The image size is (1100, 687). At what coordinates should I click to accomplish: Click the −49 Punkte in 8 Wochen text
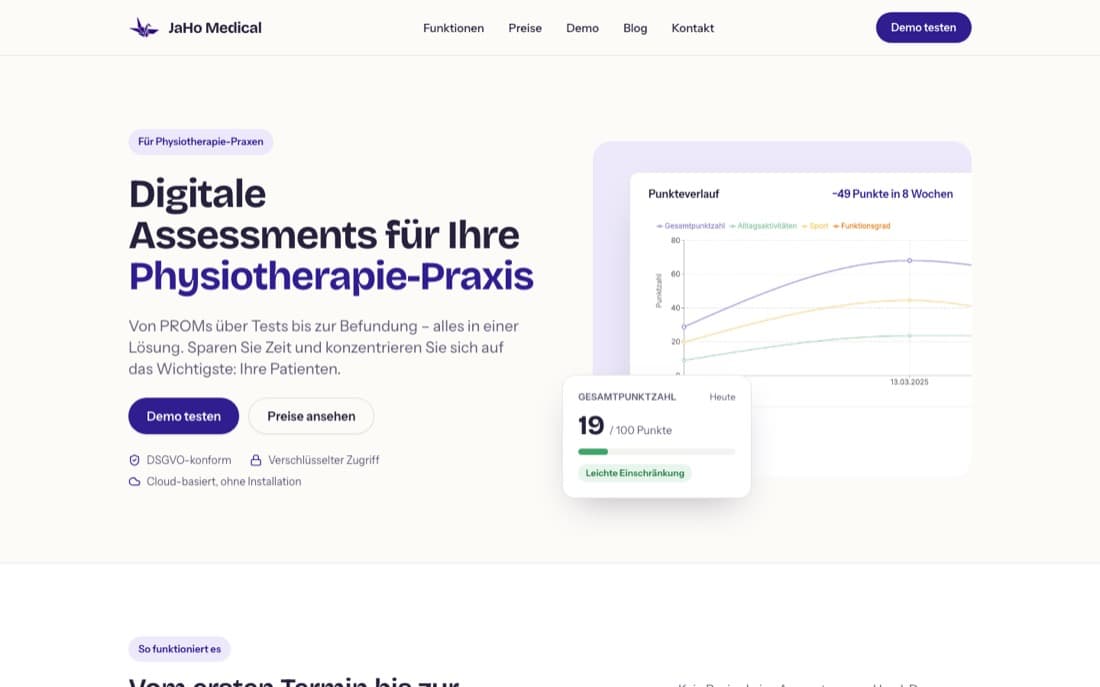pyautogui.click(x=892, y=194)
